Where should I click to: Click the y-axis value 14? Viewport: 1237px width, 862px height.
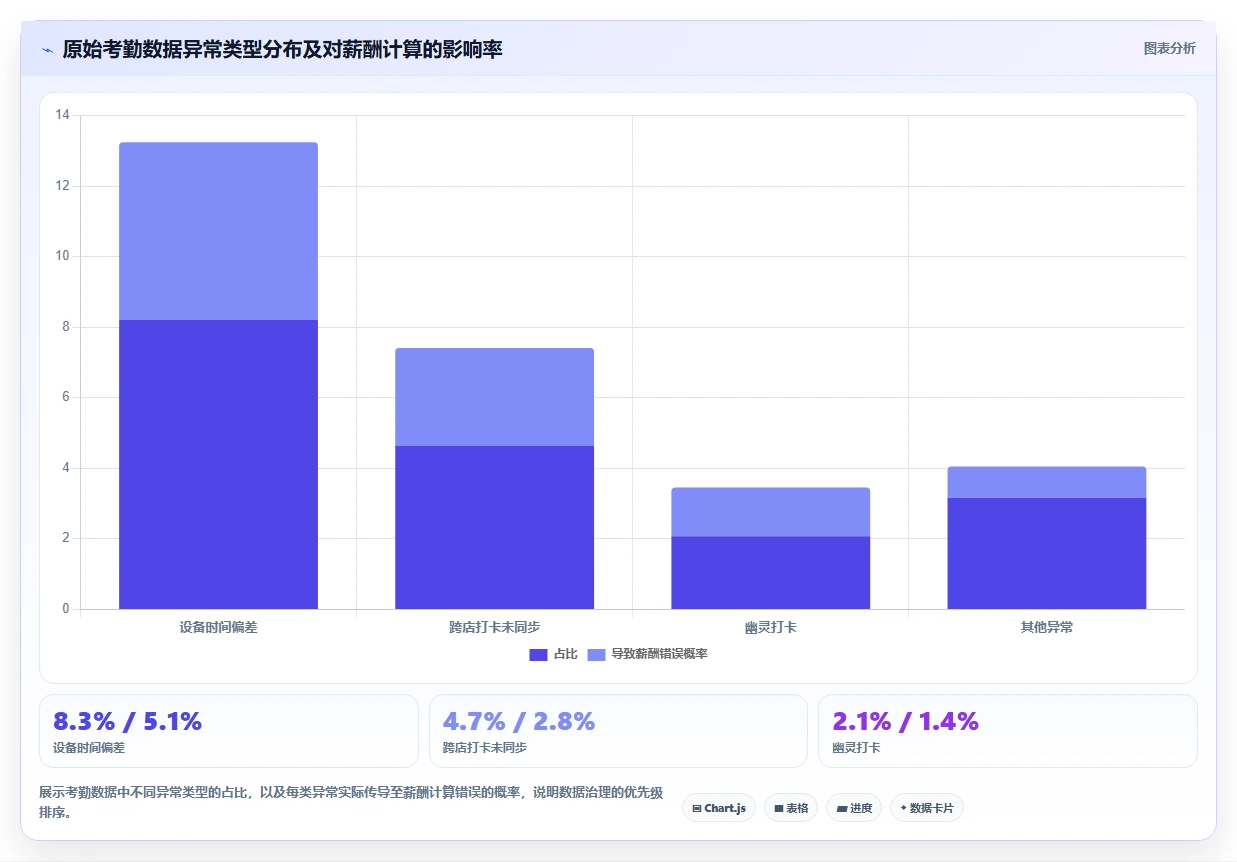(62, 115)
